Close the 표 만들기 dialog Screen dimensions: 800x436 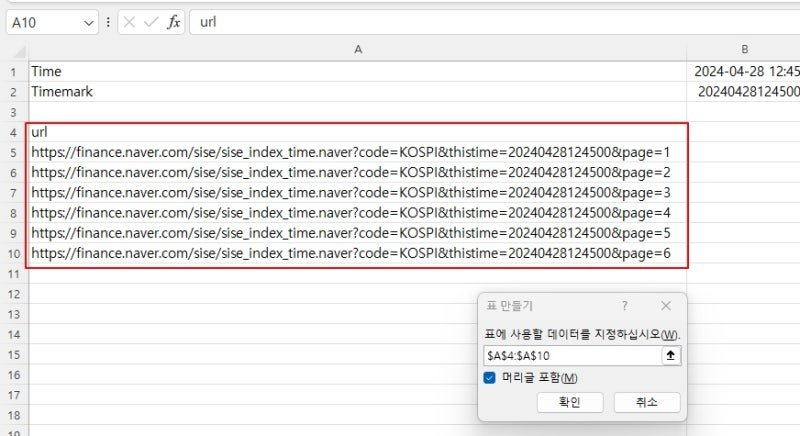(666, 306)
